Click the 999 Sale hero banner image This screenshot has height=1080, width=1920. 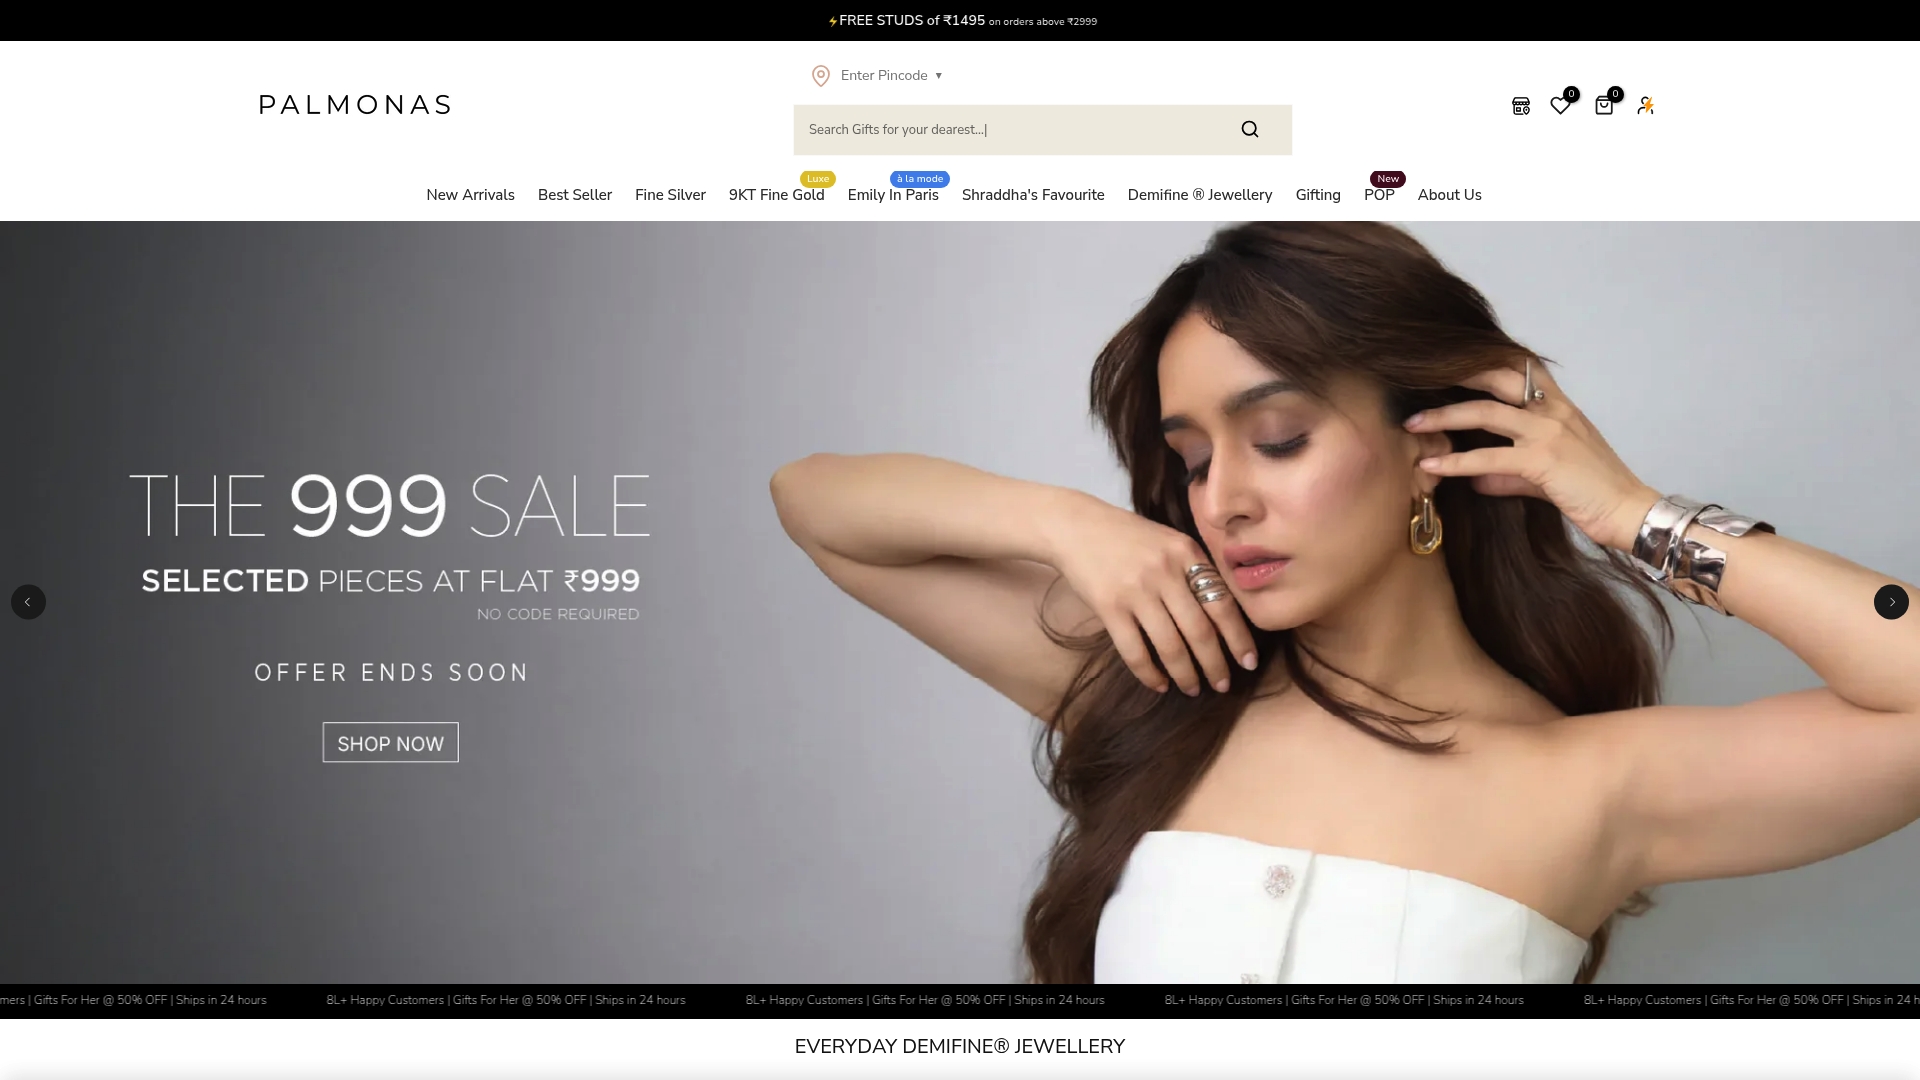960,602
